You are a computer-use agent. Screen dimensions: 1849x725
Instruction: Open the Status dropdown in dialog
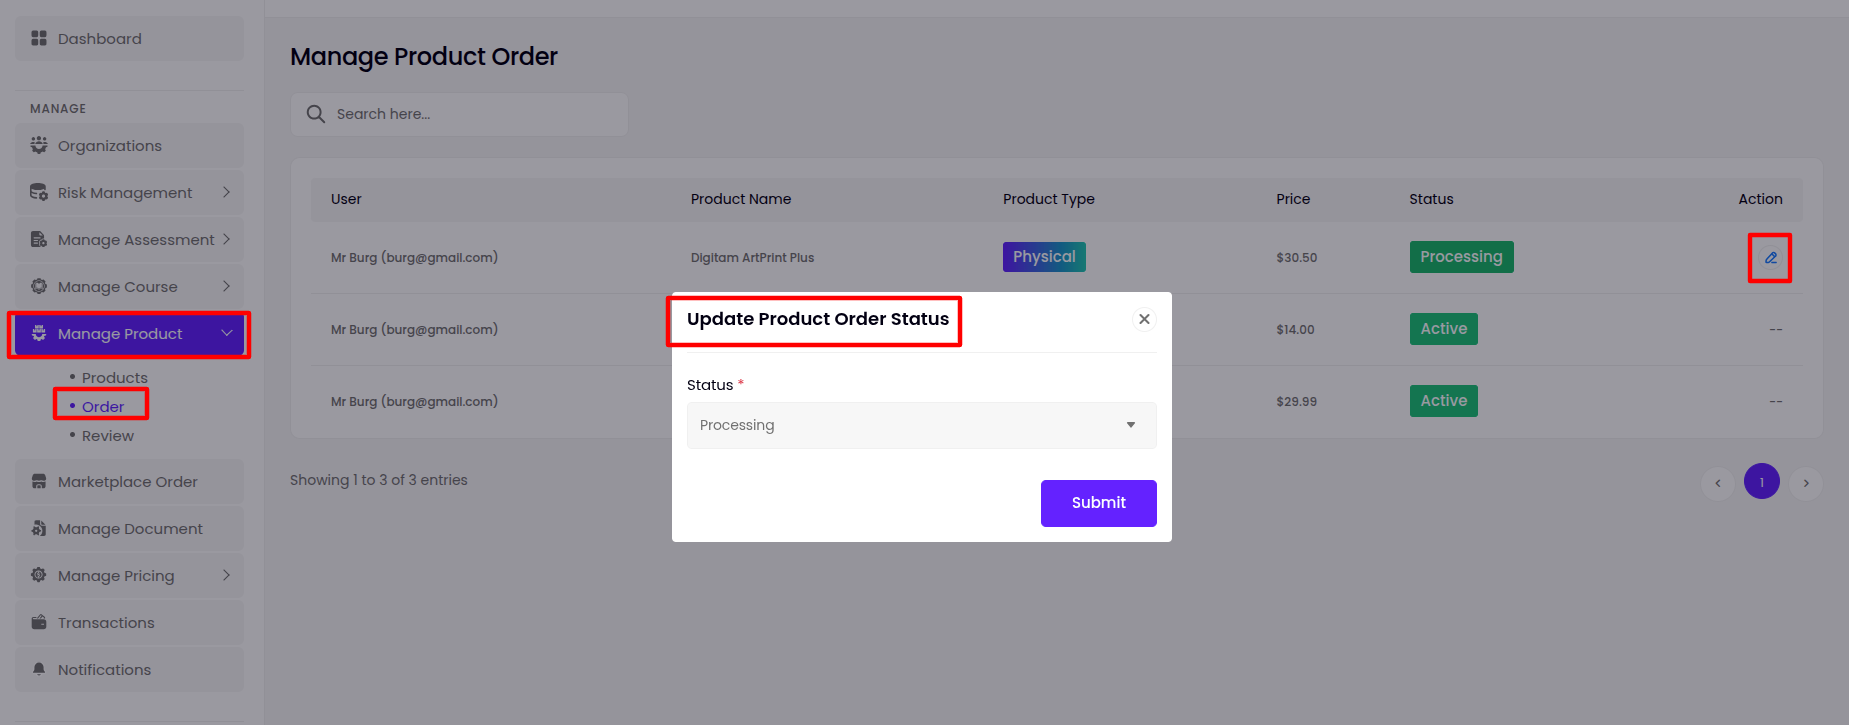[921, 425]
